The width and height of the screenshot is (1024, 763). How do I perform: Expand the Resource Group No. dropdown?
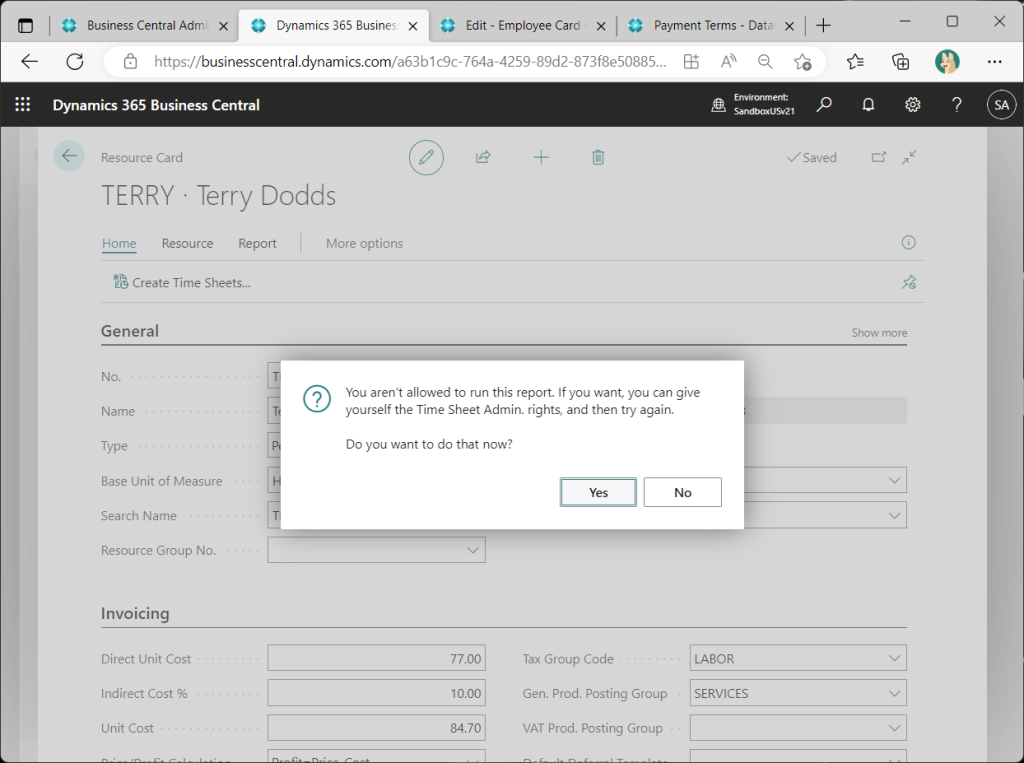(473, 550)
